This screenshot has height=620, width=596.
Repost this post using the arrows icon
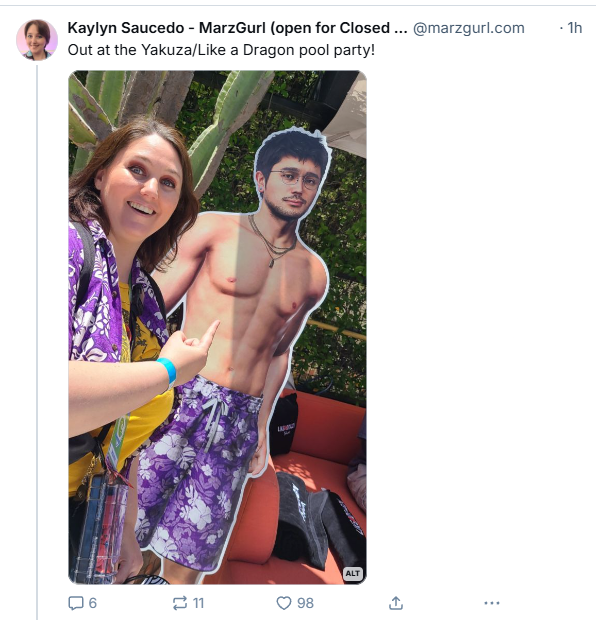tap(180, 603)
